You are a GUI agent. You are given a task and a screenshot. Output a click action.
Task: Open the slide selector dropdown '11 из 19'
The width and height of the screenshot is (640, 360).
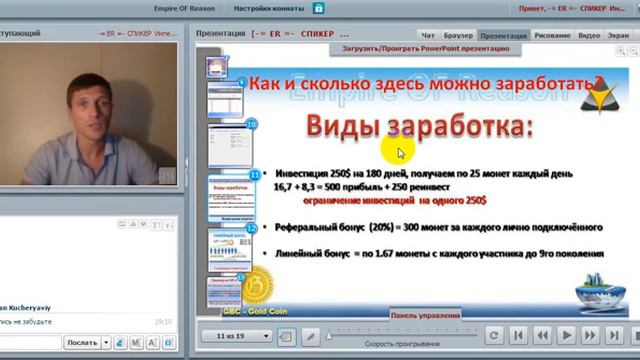coord(237,336)
